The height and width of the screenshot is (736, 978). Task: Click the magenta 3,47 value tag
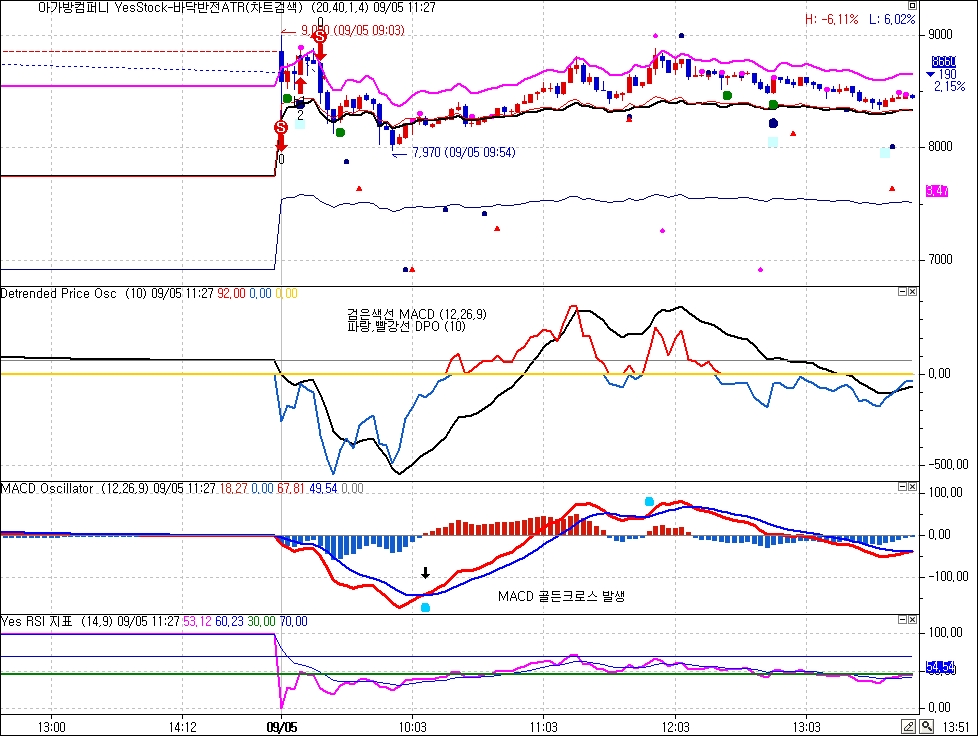tap(937, 191)
